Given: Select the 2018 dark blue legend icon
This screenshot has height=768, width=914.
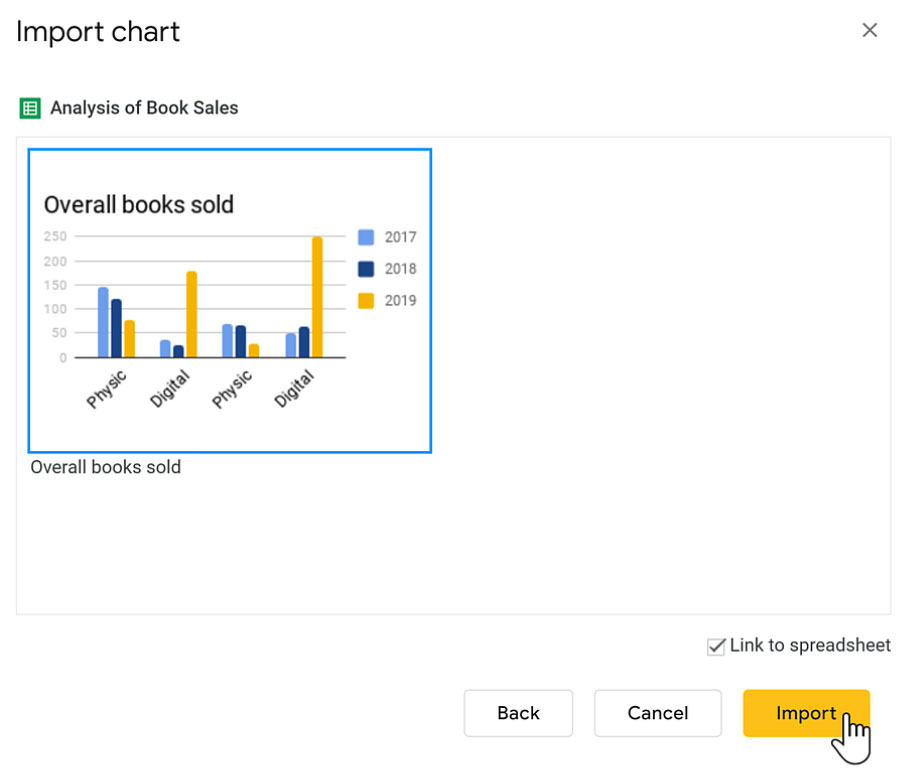Looking at the screenshot, I should (367, 268).
